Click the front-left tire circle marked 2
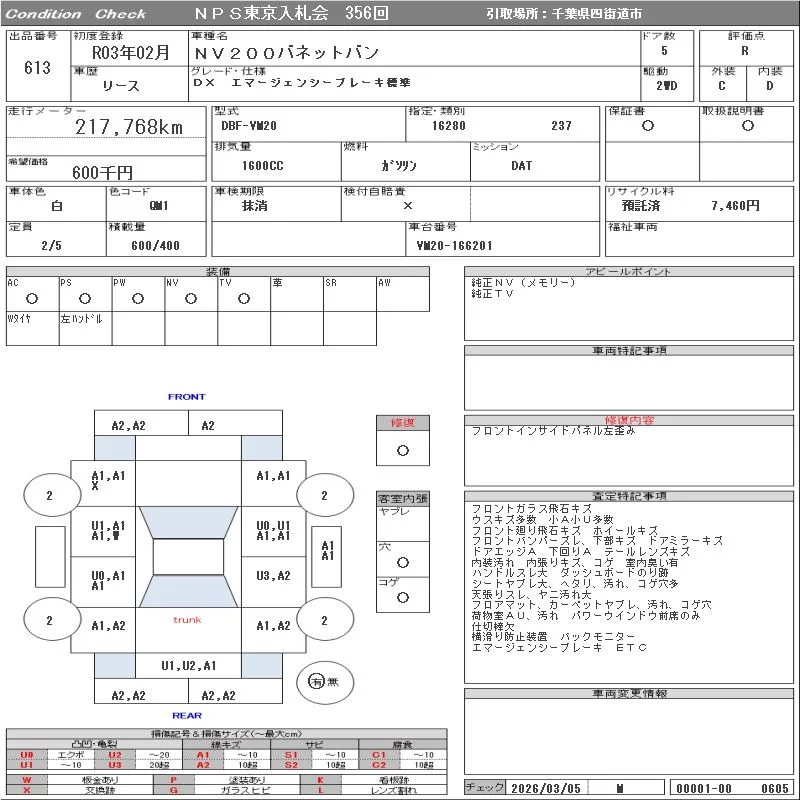This screenshot has width=800, height=800. coord(49,495)
